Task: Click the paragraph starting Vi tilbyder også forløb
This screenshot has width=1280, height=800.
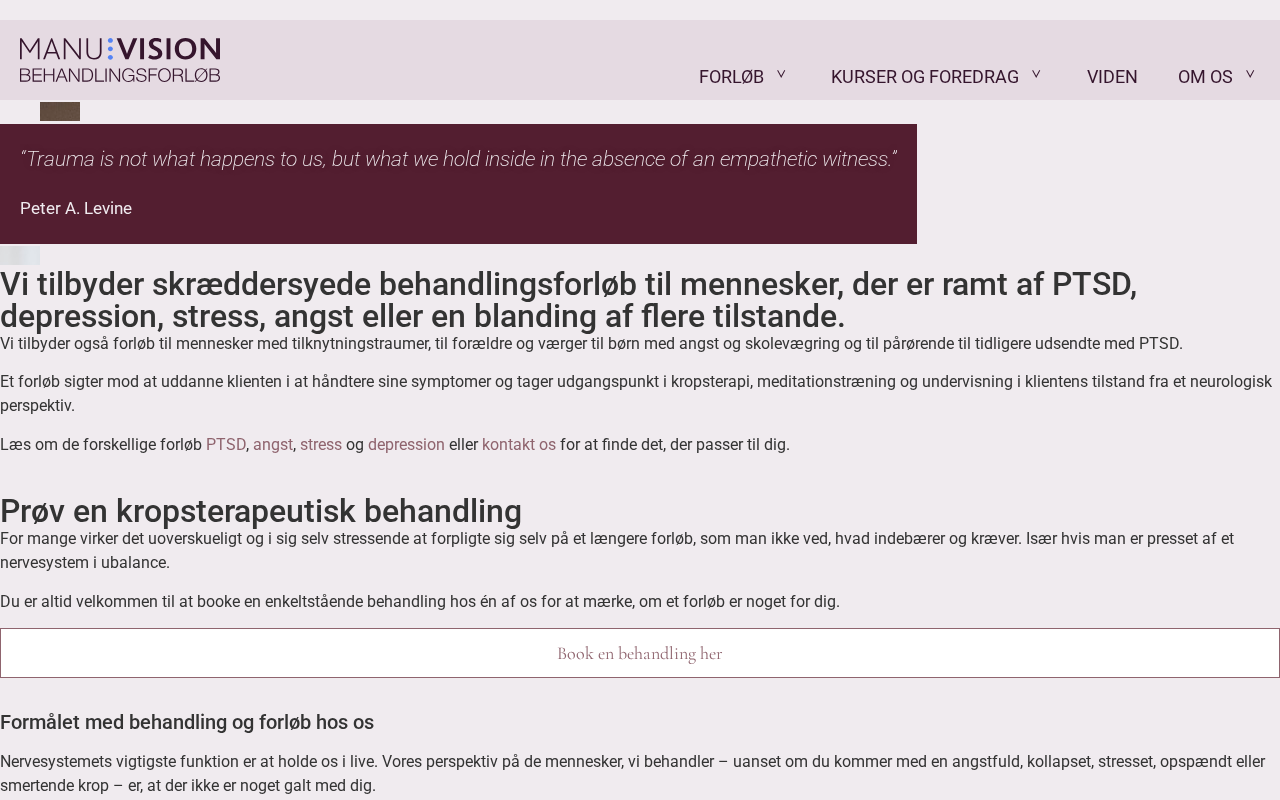Action: pos(591,344)
